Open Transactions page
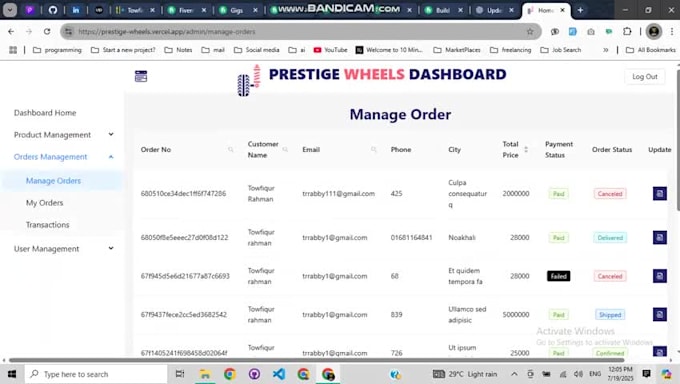The height and width of the screenshot is (384, 680). (x=48, y=225)
